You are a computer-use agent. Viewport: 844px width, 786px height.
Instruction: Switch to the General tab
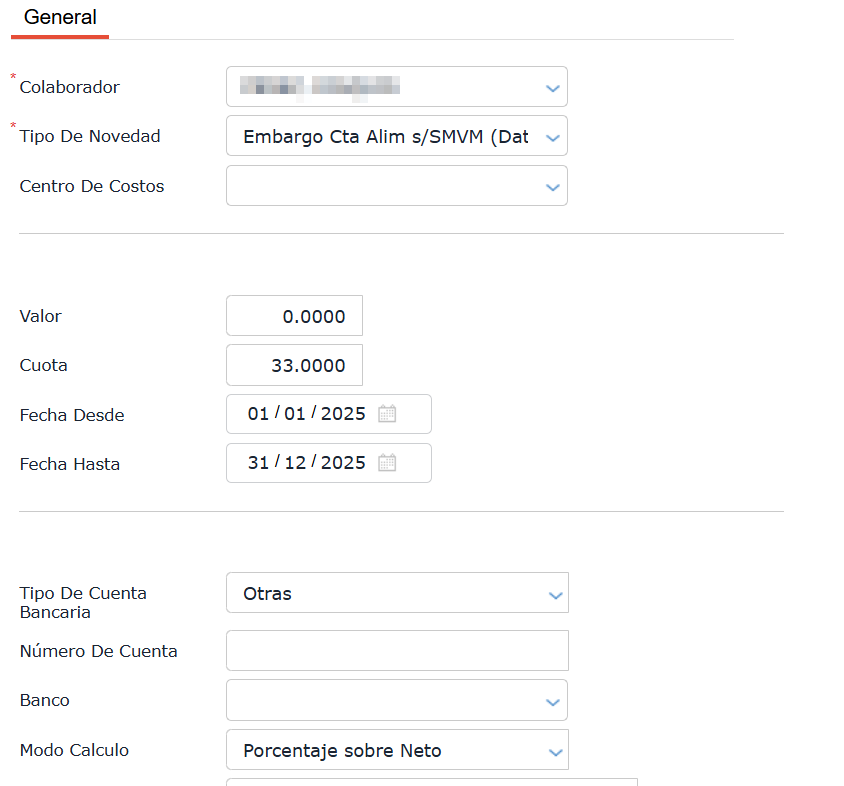(x=60, y=18)
